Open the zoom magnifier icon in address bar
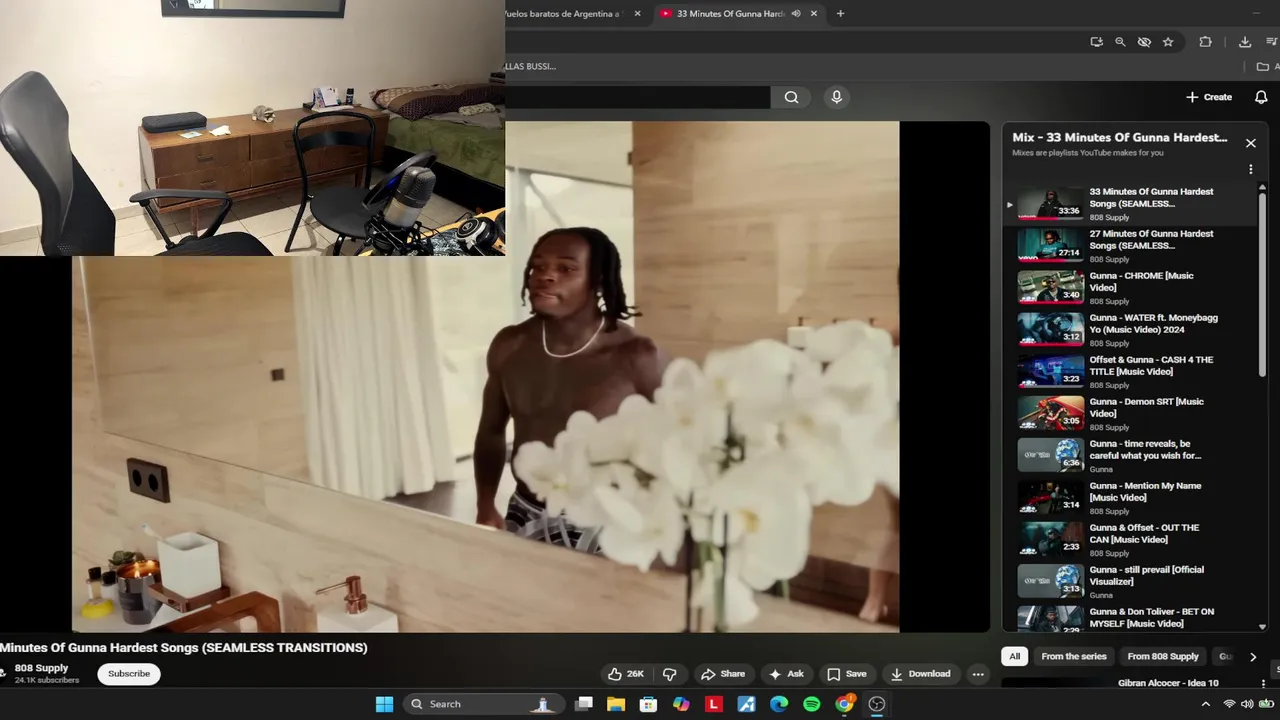 point(1120,42)
